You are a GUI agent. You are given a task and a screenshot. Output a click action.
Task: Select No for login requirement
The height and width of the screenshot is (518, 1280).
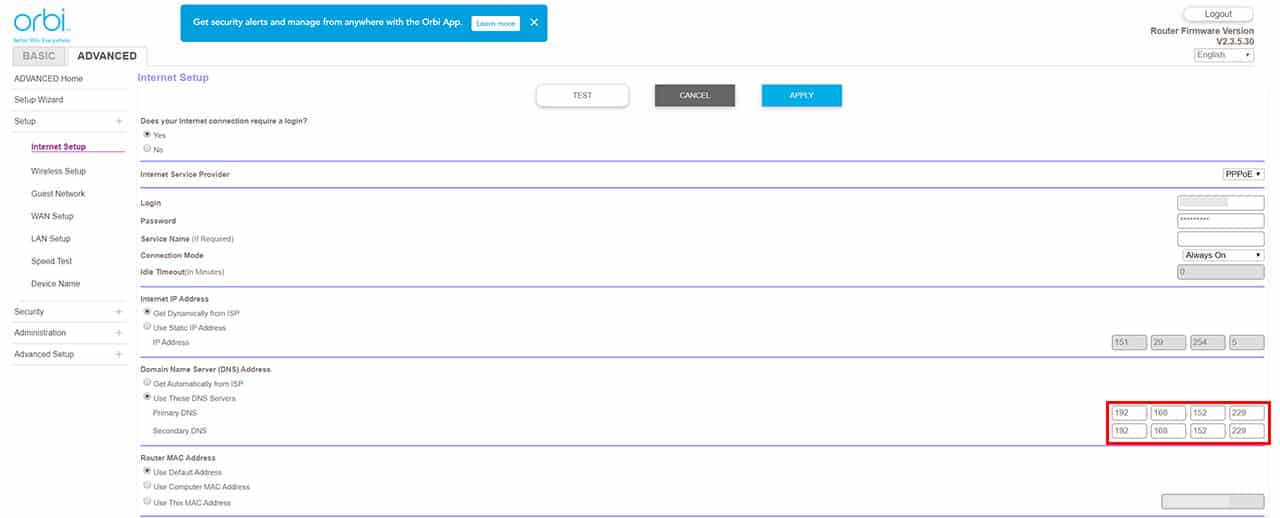pos(148,149)
